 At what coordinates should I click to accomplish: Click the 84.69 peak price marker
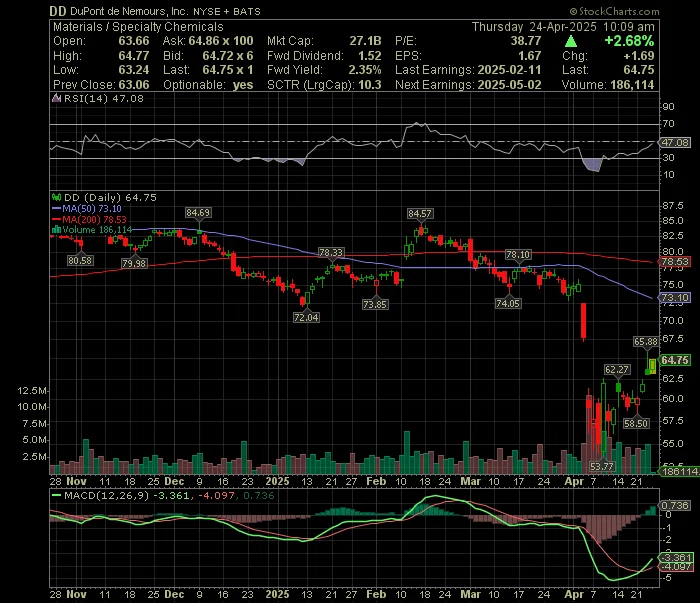pyautogui.click(x=198, y=212)
